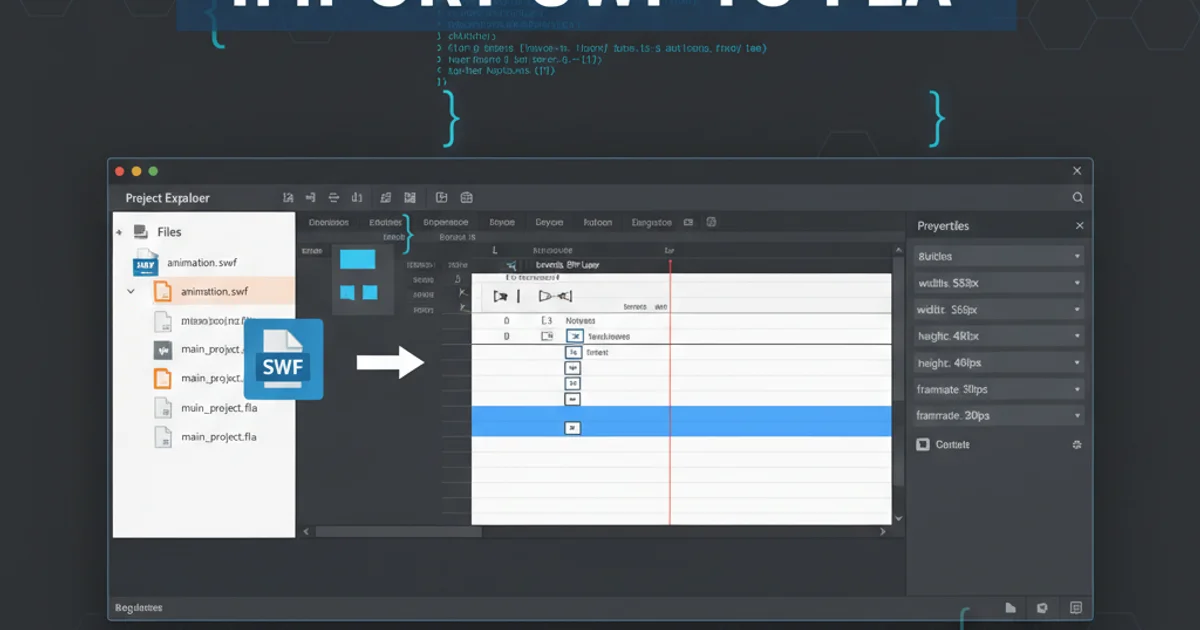Click the gear icon beside Contlete
Viewport: 1200px width, 630px height.
[1077, 445]
